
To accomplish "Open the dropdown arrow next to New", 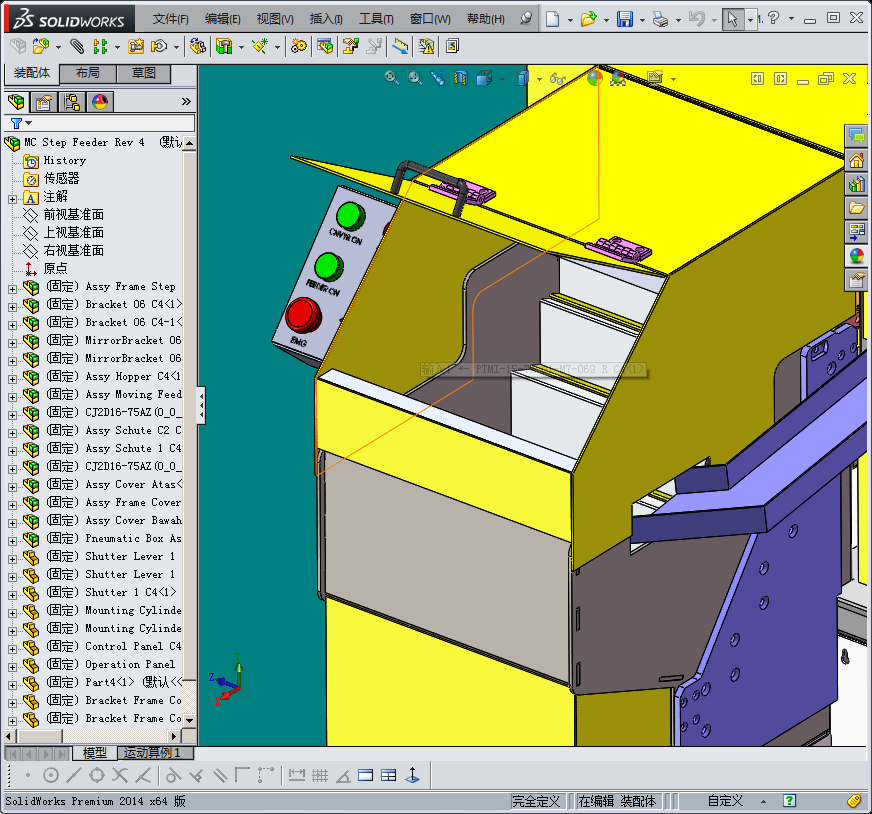I will pos(570,20).
